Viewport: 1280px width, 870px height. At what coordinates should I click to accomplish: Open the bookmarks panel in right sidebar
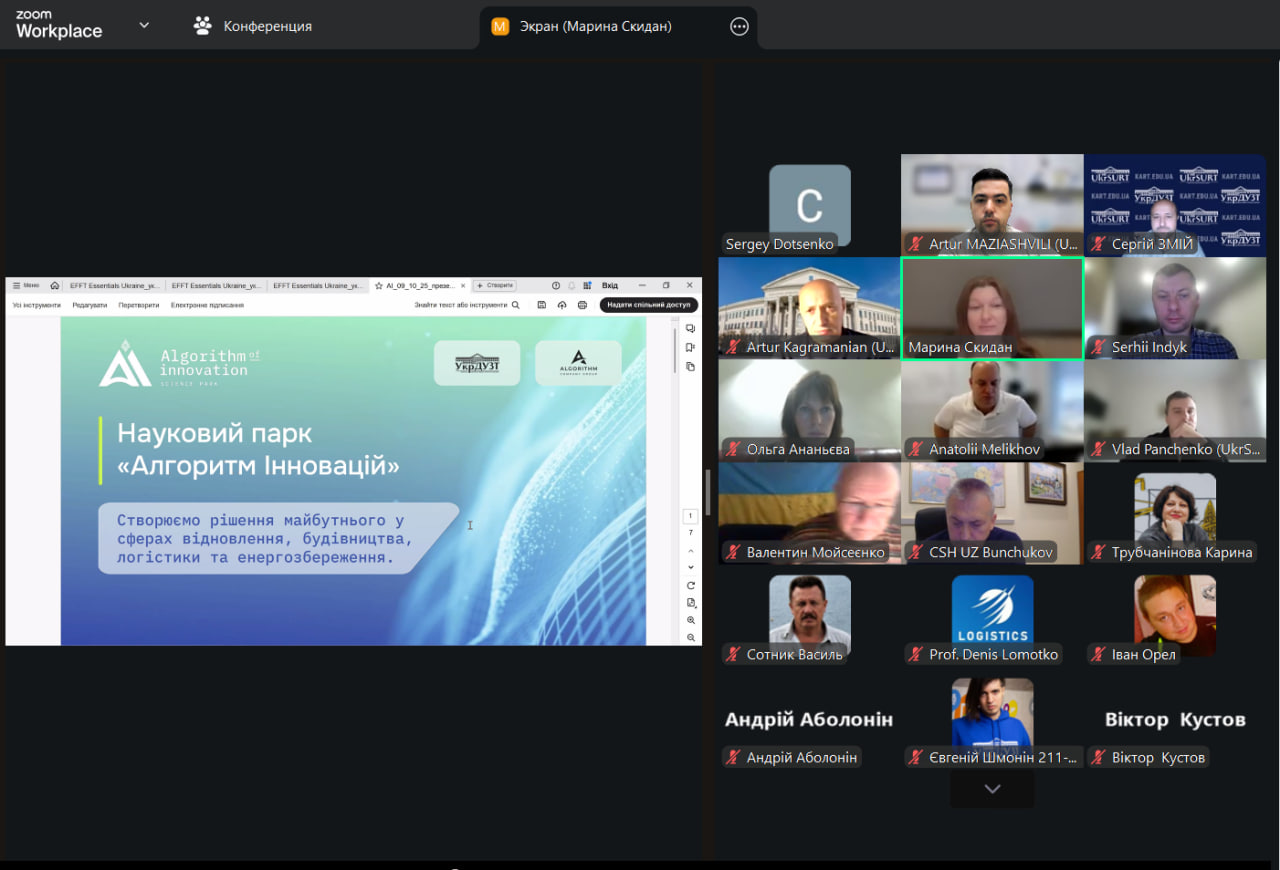point(691,347)
